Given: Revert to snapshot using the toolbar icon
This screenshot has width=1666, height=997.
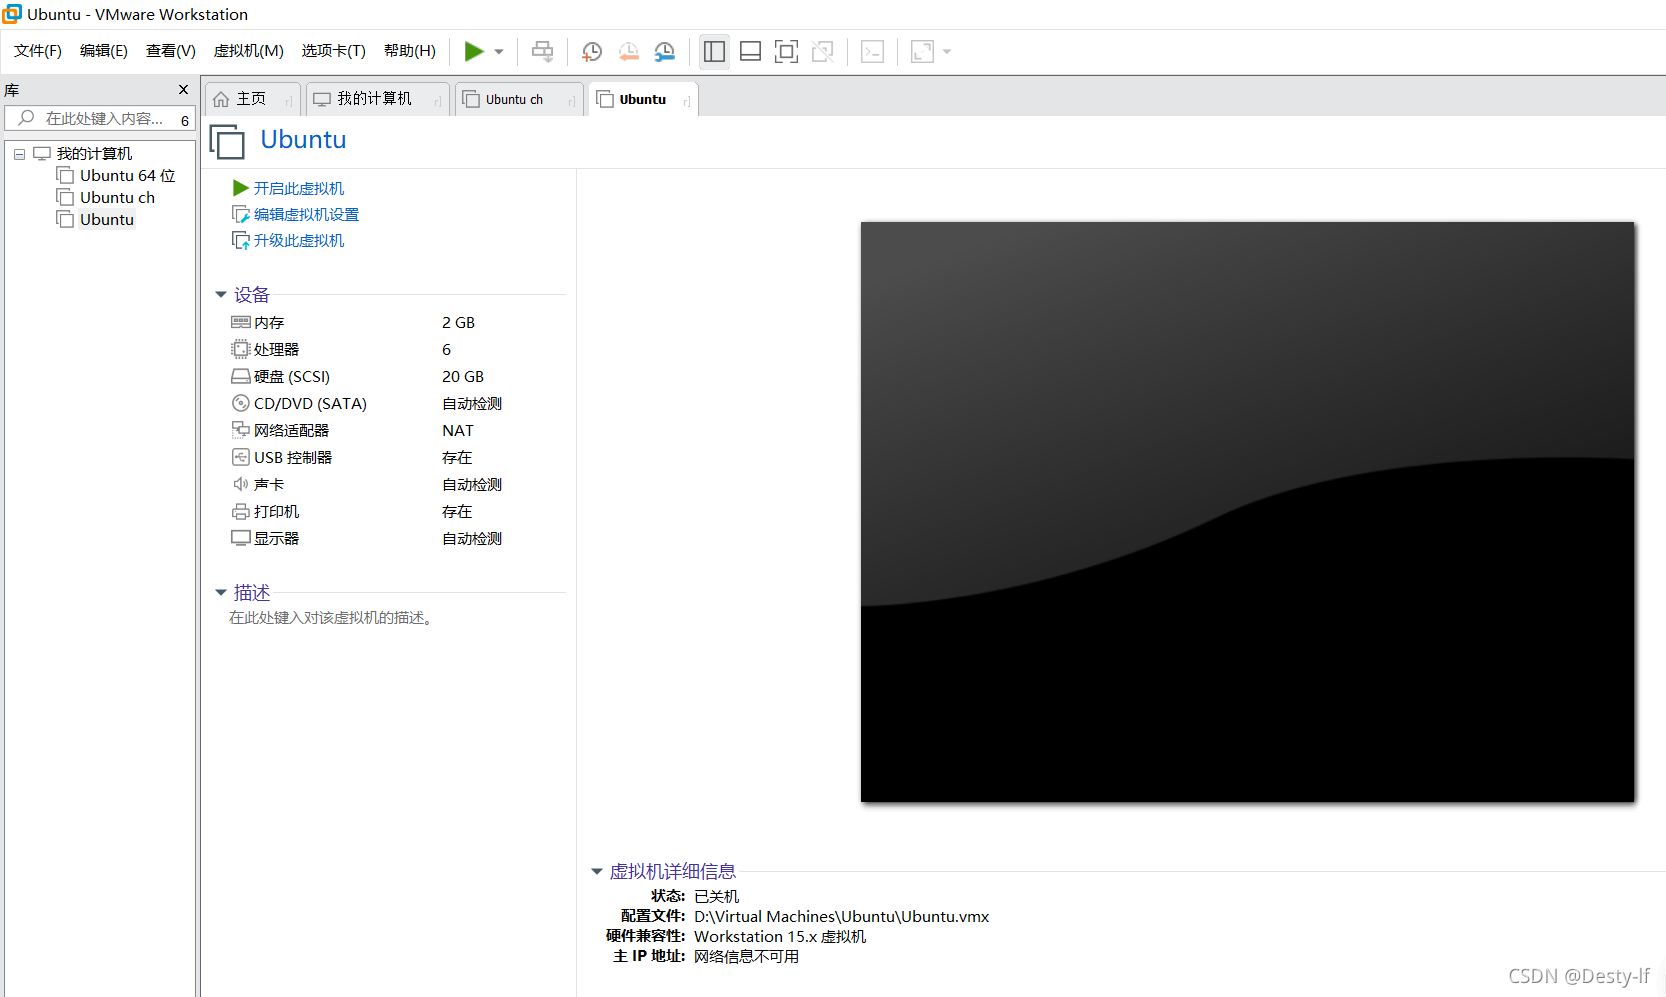Looking at the screenshot, I should (x=628, y=51).
